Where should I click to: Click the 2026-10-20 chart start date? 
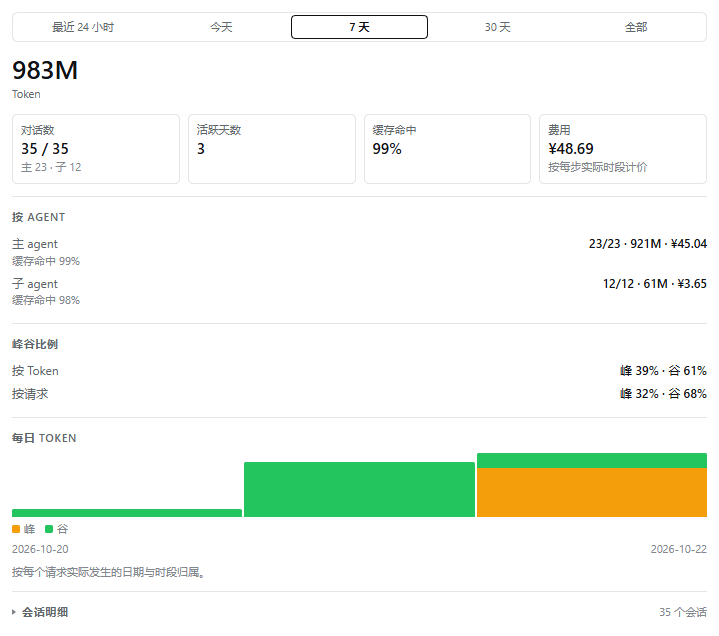40,549
